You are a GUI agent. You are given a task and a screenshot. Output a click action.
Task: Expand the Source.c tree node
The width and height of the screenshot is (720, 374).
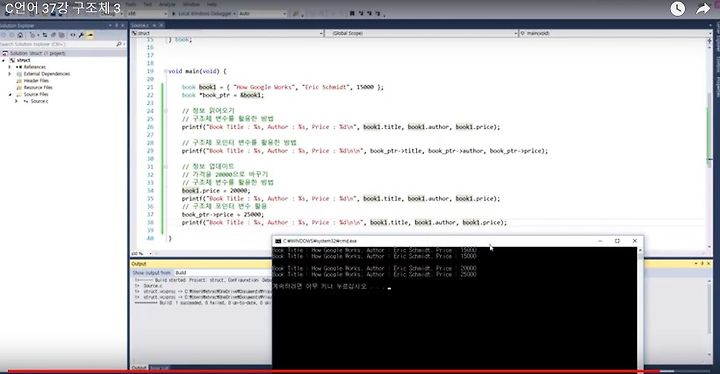[17, 101]
